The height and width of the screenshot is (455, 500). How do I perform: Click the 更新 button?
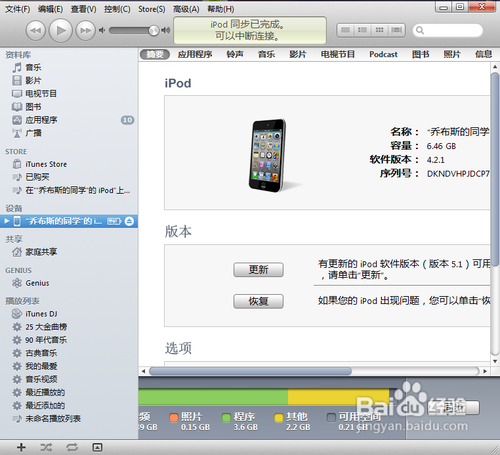point(258,270)
